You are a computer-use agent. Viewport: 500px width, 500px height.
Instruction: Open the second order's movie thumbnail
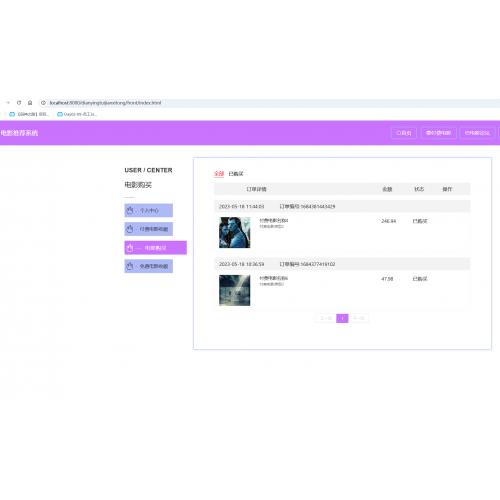point(235,290)
